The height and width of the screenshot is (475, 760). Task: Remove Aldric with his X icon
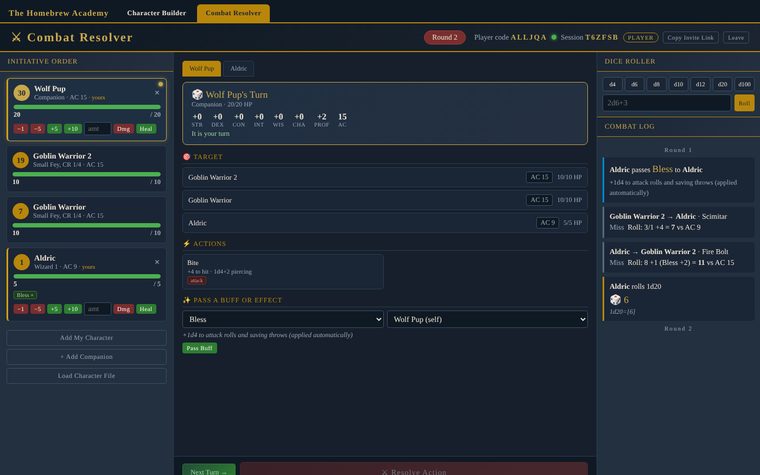[157, 262]
